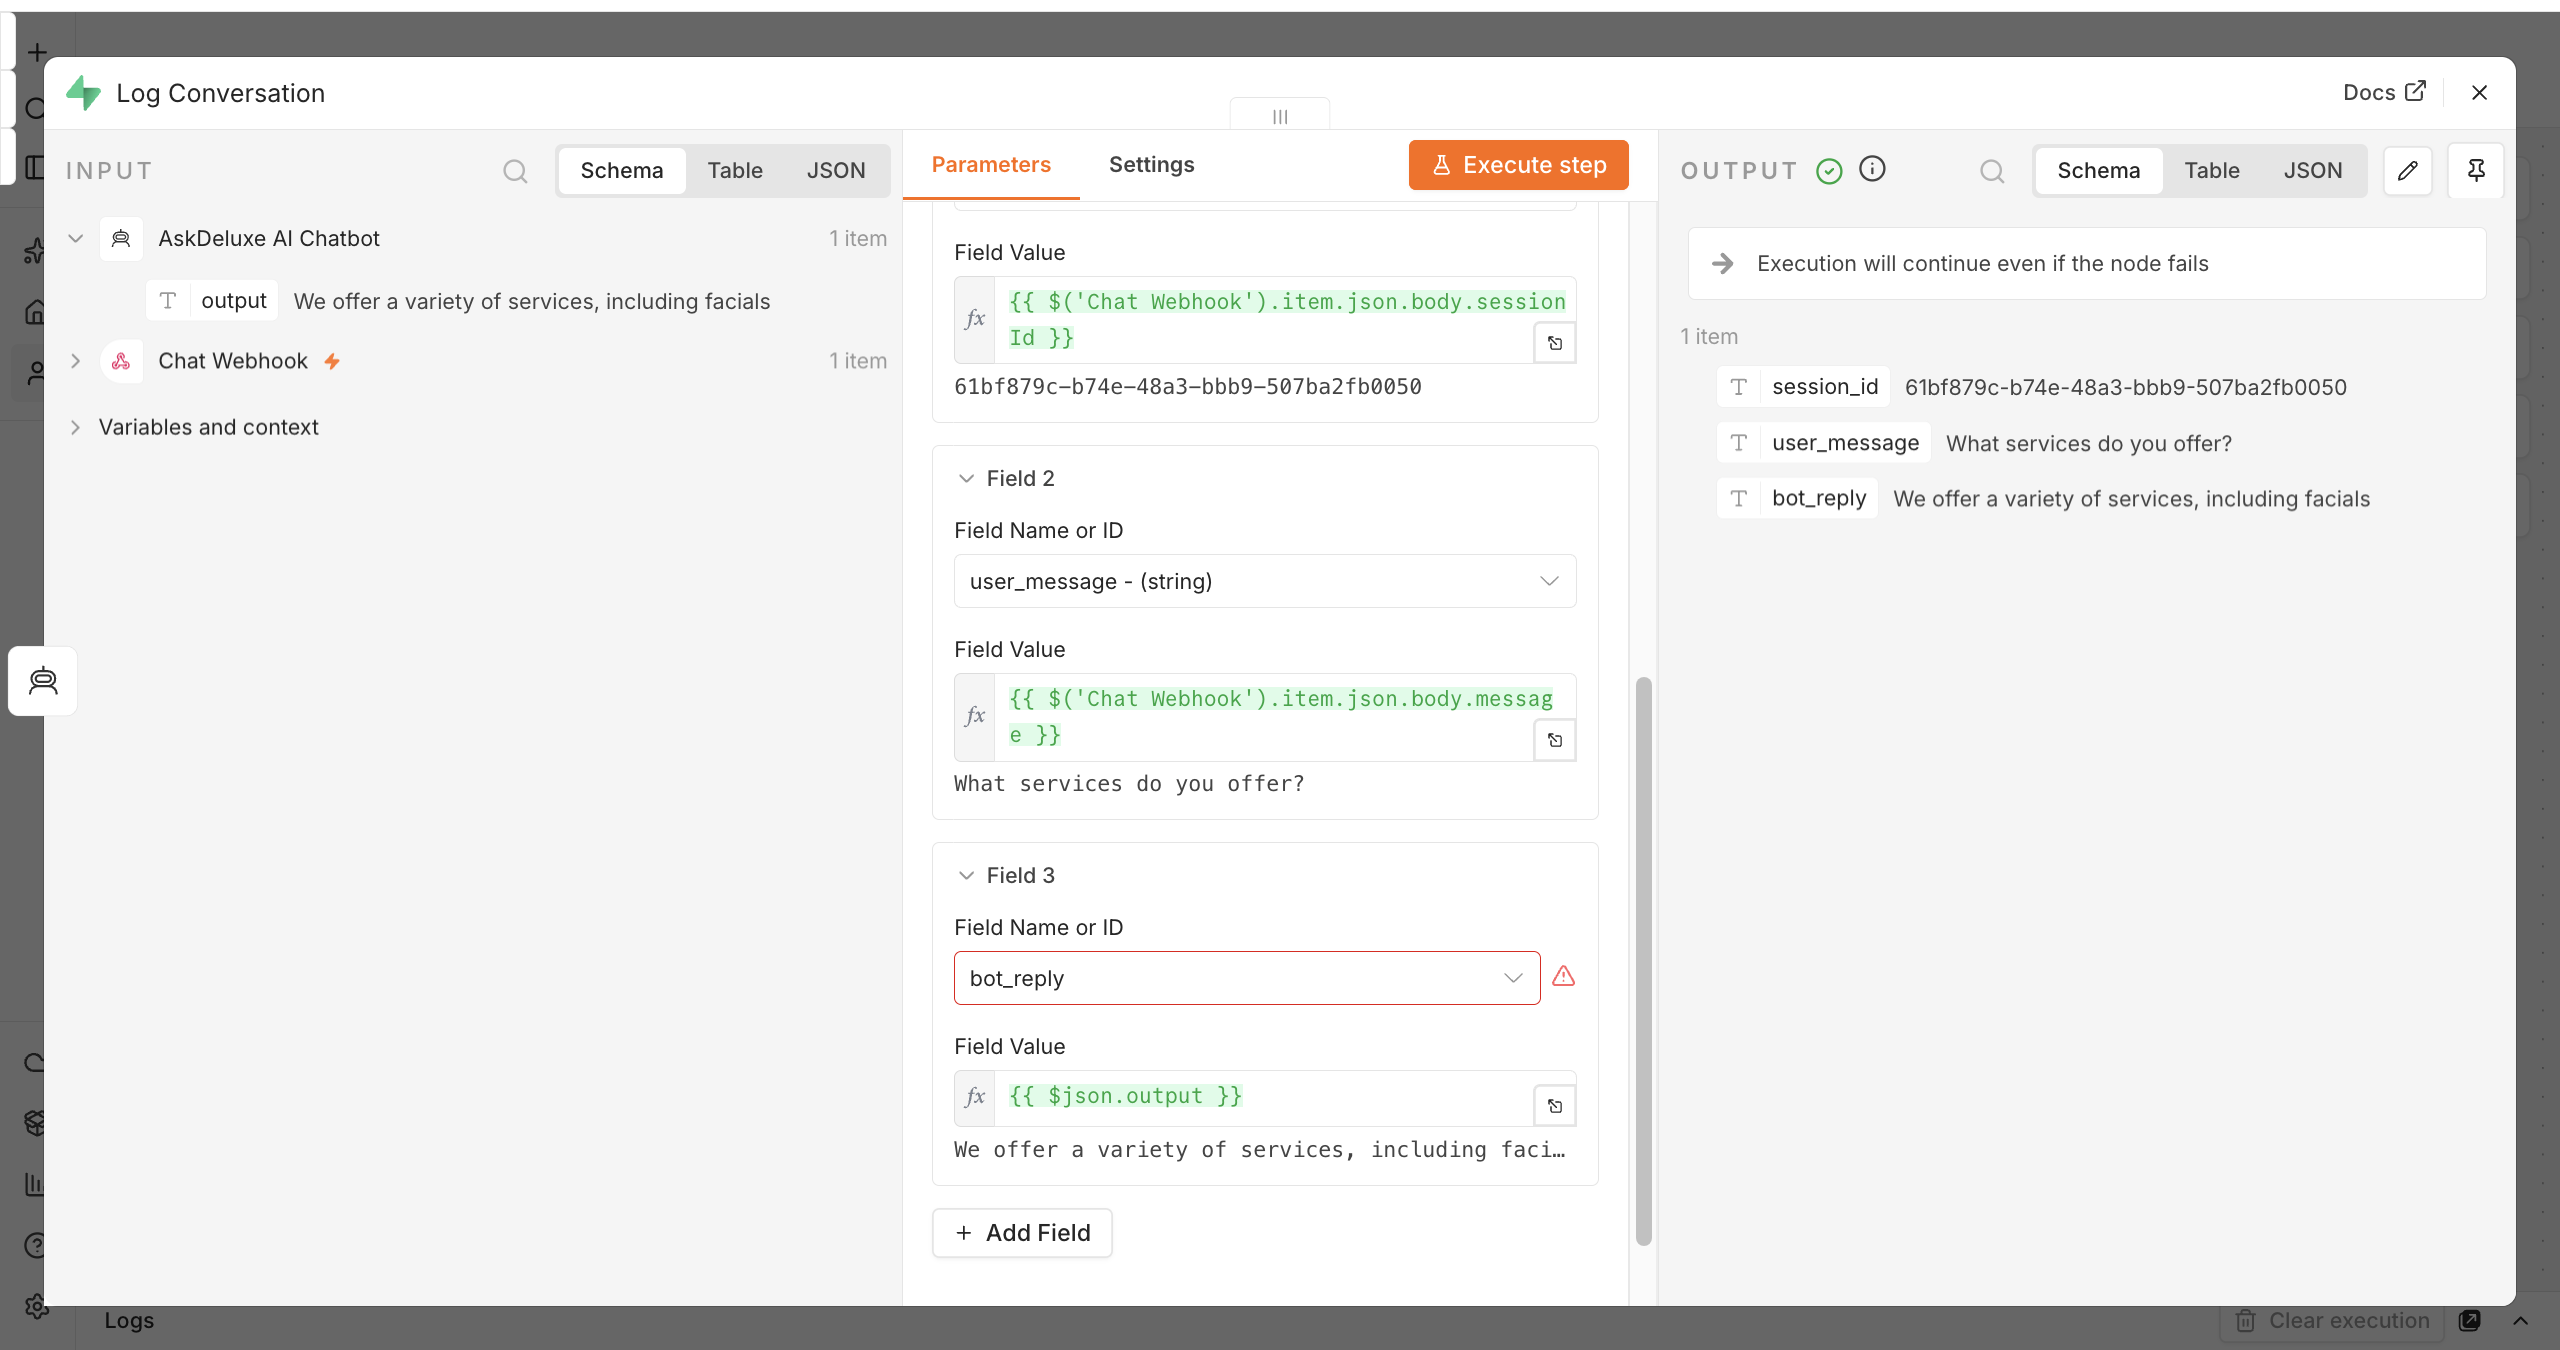Image resolution: width=2560 pixels, height=1350 pixels.
Task: Click the fx icon of $json.output field
Action: (975, 1098)
